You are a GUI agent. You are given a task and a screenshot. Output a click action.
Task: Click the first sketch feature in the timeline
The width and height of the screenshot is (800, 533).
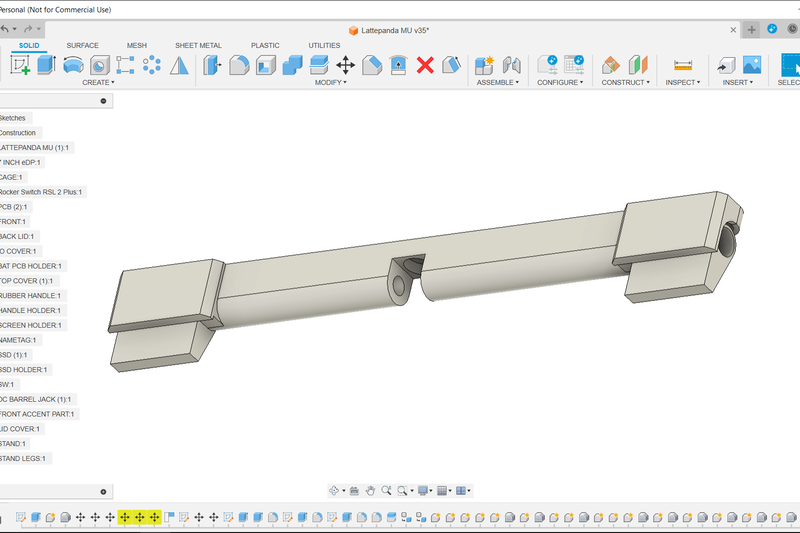[21, 517]
